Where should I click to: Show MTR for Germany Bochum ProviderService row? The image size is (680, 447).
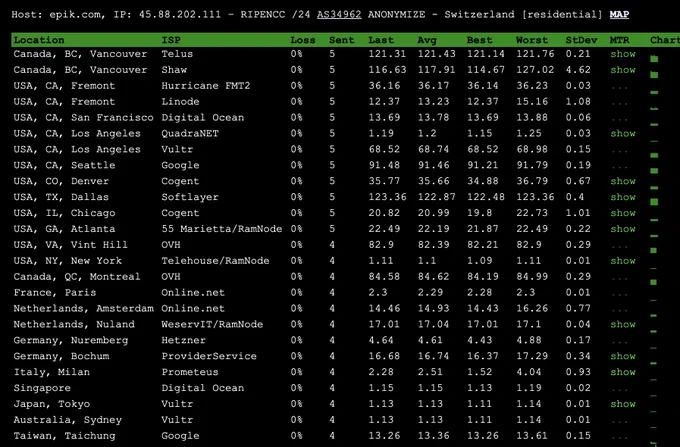pos(623,356)
